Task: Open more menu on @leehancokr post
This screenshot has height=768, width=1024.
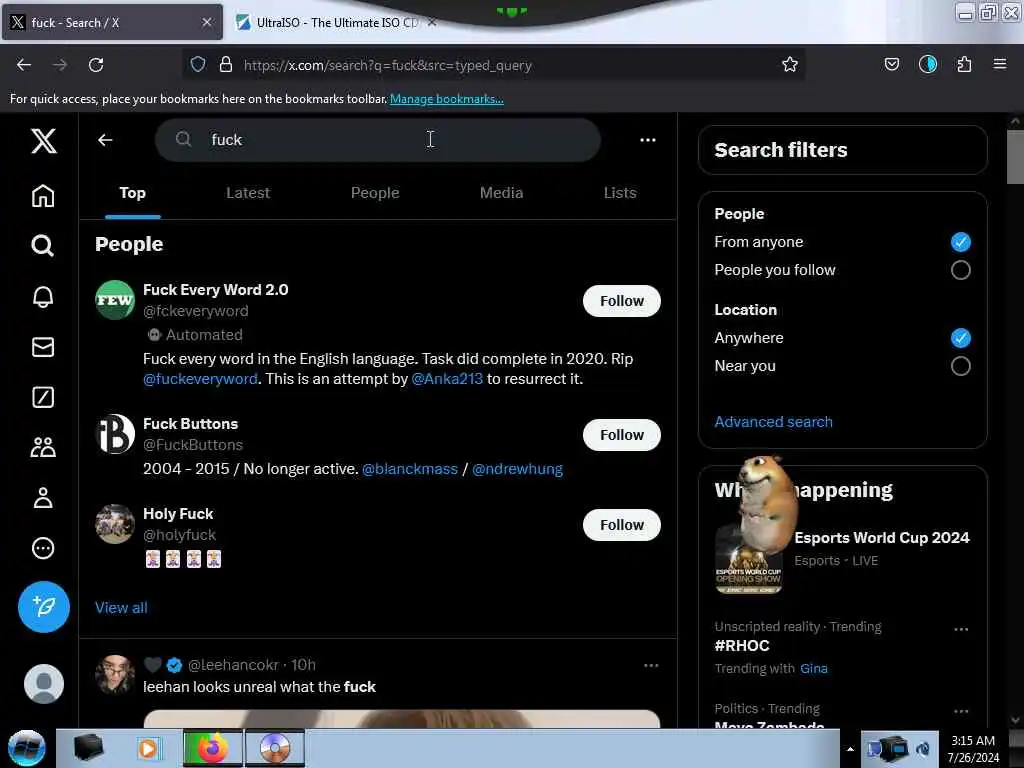Action: click(x=651, y=665)
